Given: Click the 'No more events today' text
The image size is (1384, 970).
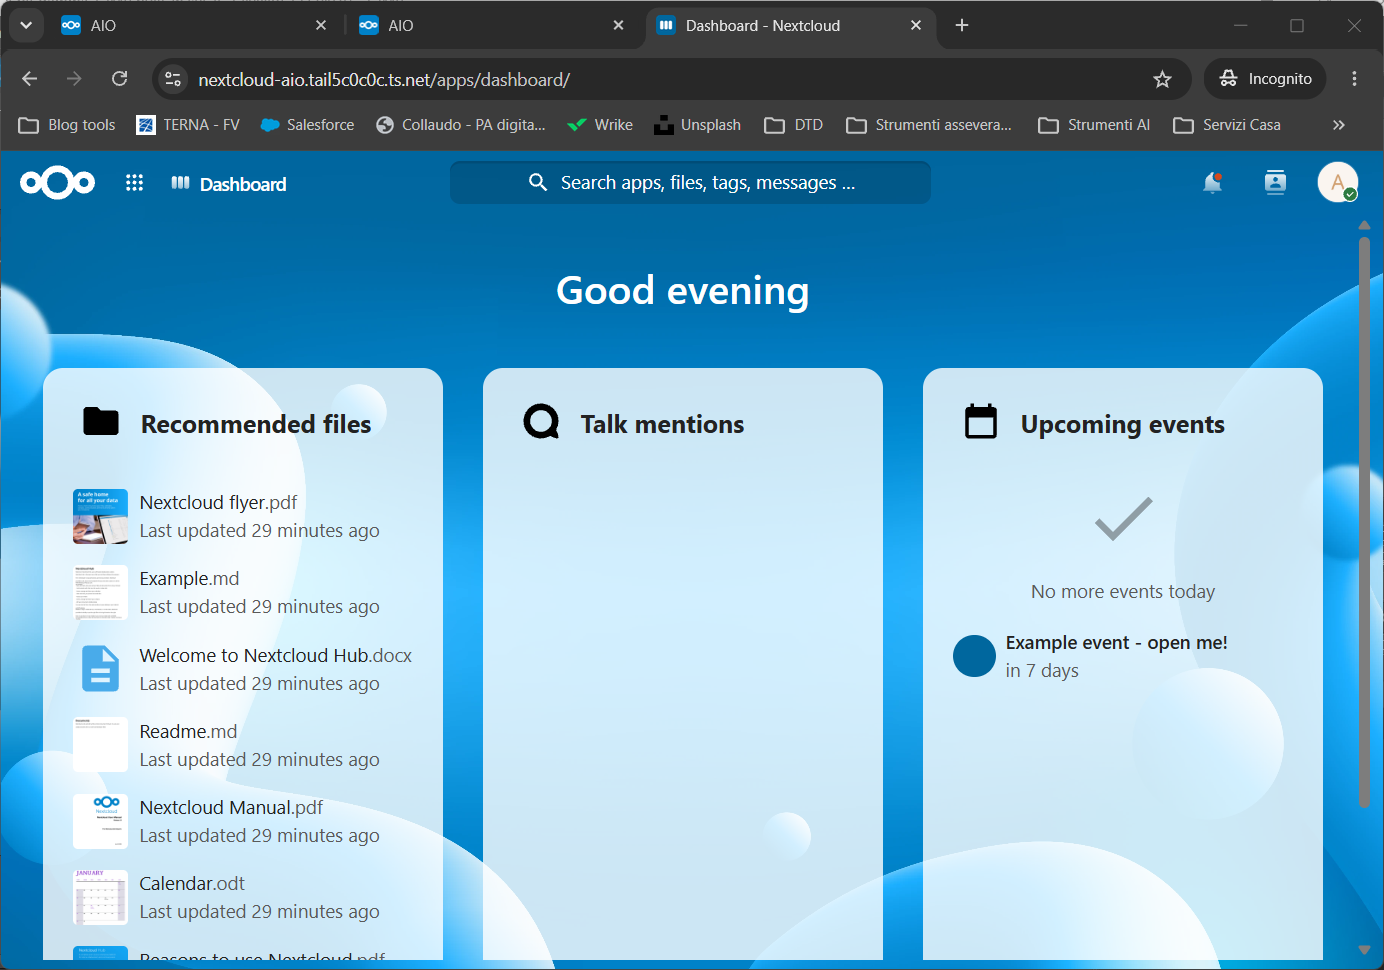Looking at the screenshot, I should coord(1123,591).
